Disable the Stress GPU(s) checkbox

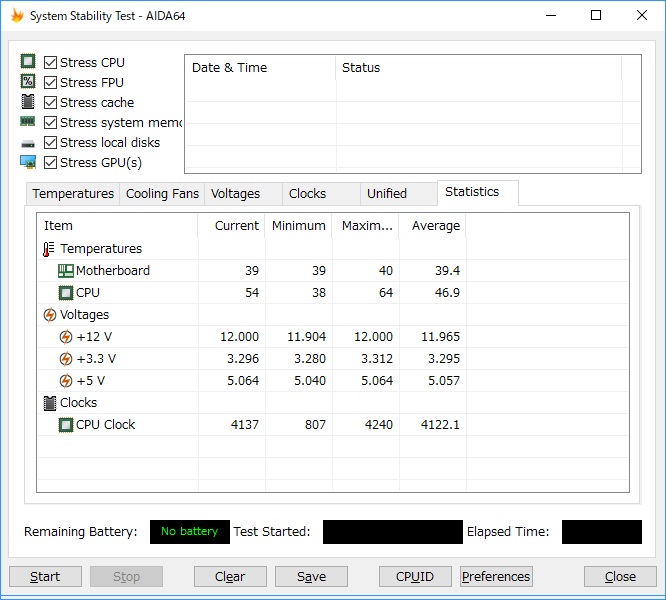(51, 162)
